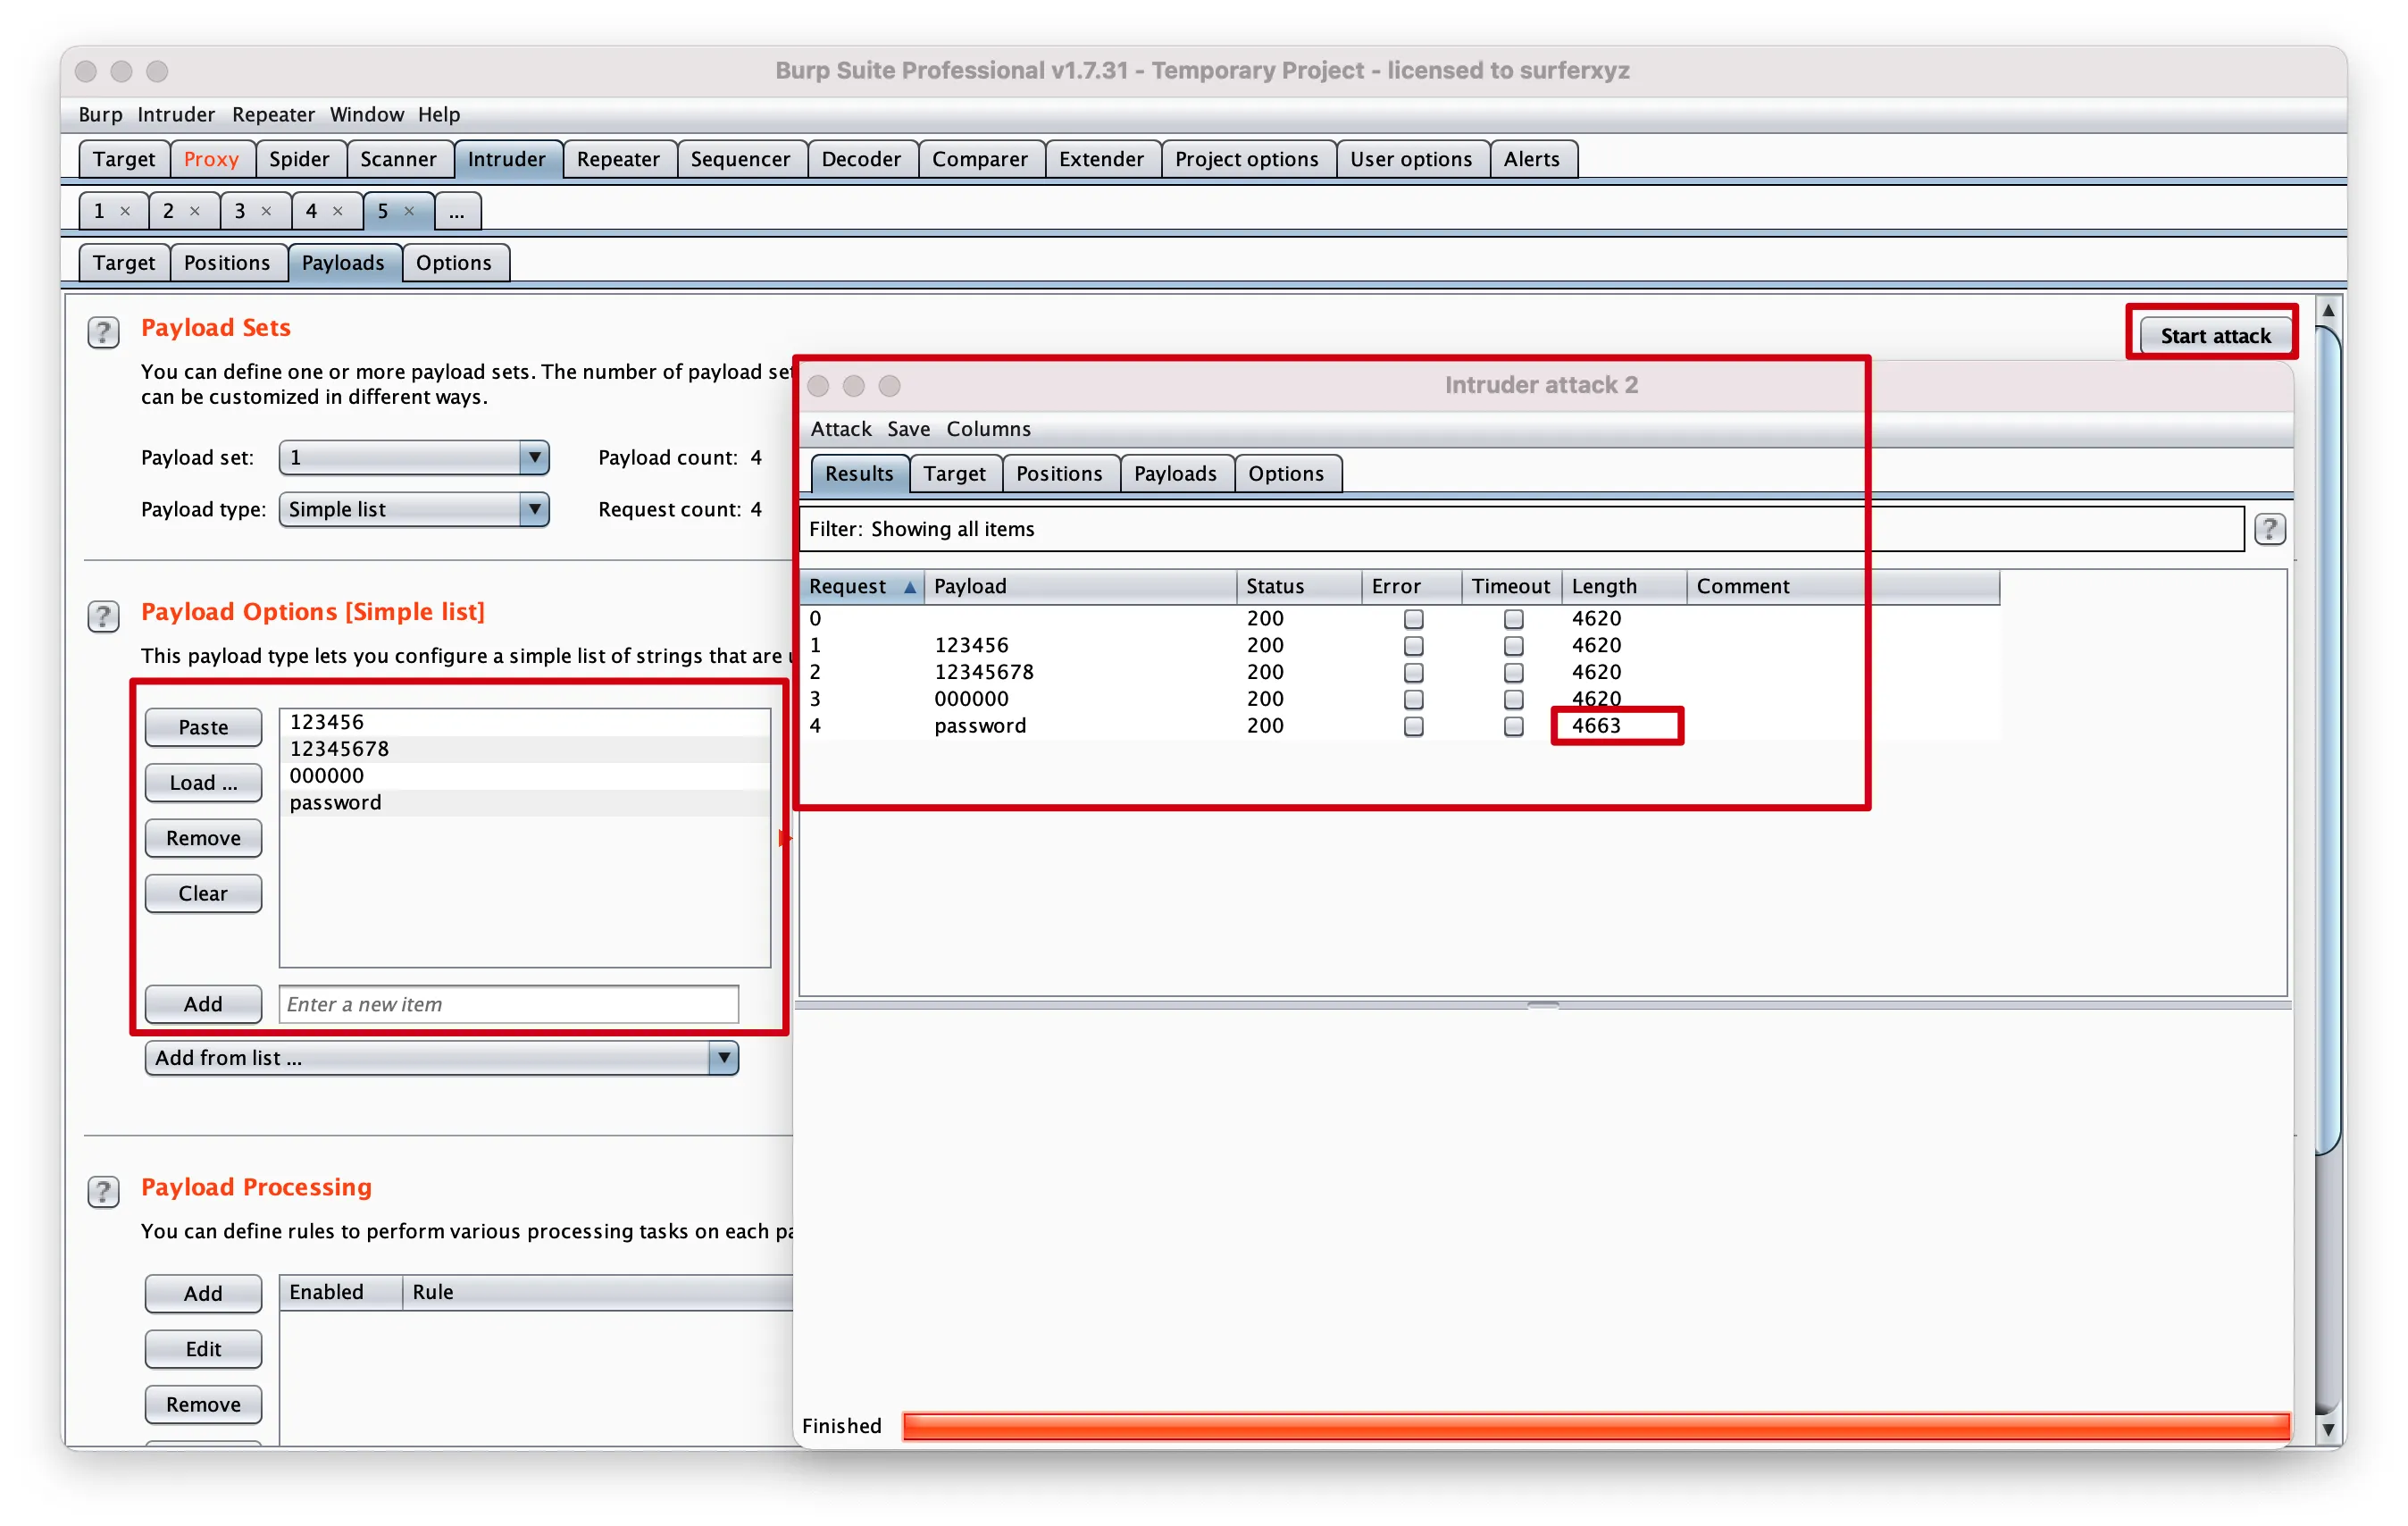2408x1526 pixels.
Task: Click the results pane split divider handle
Action: [x=1543, y=1005]
